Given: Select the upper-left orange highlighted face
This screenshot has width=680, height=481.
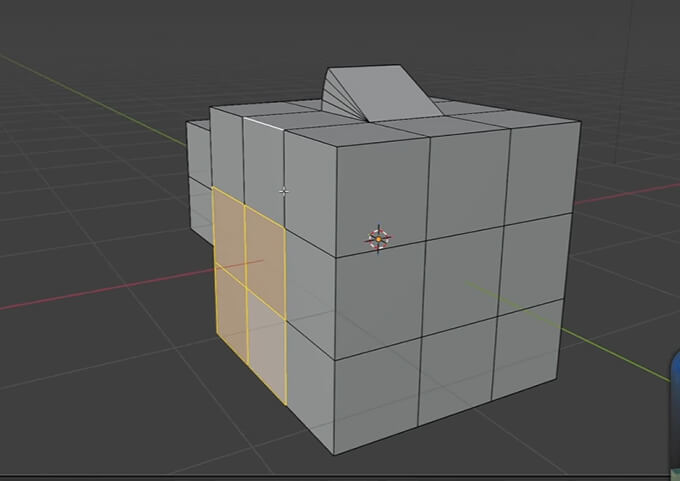Looking at the screenshot, I should click(x=228, y=228).
